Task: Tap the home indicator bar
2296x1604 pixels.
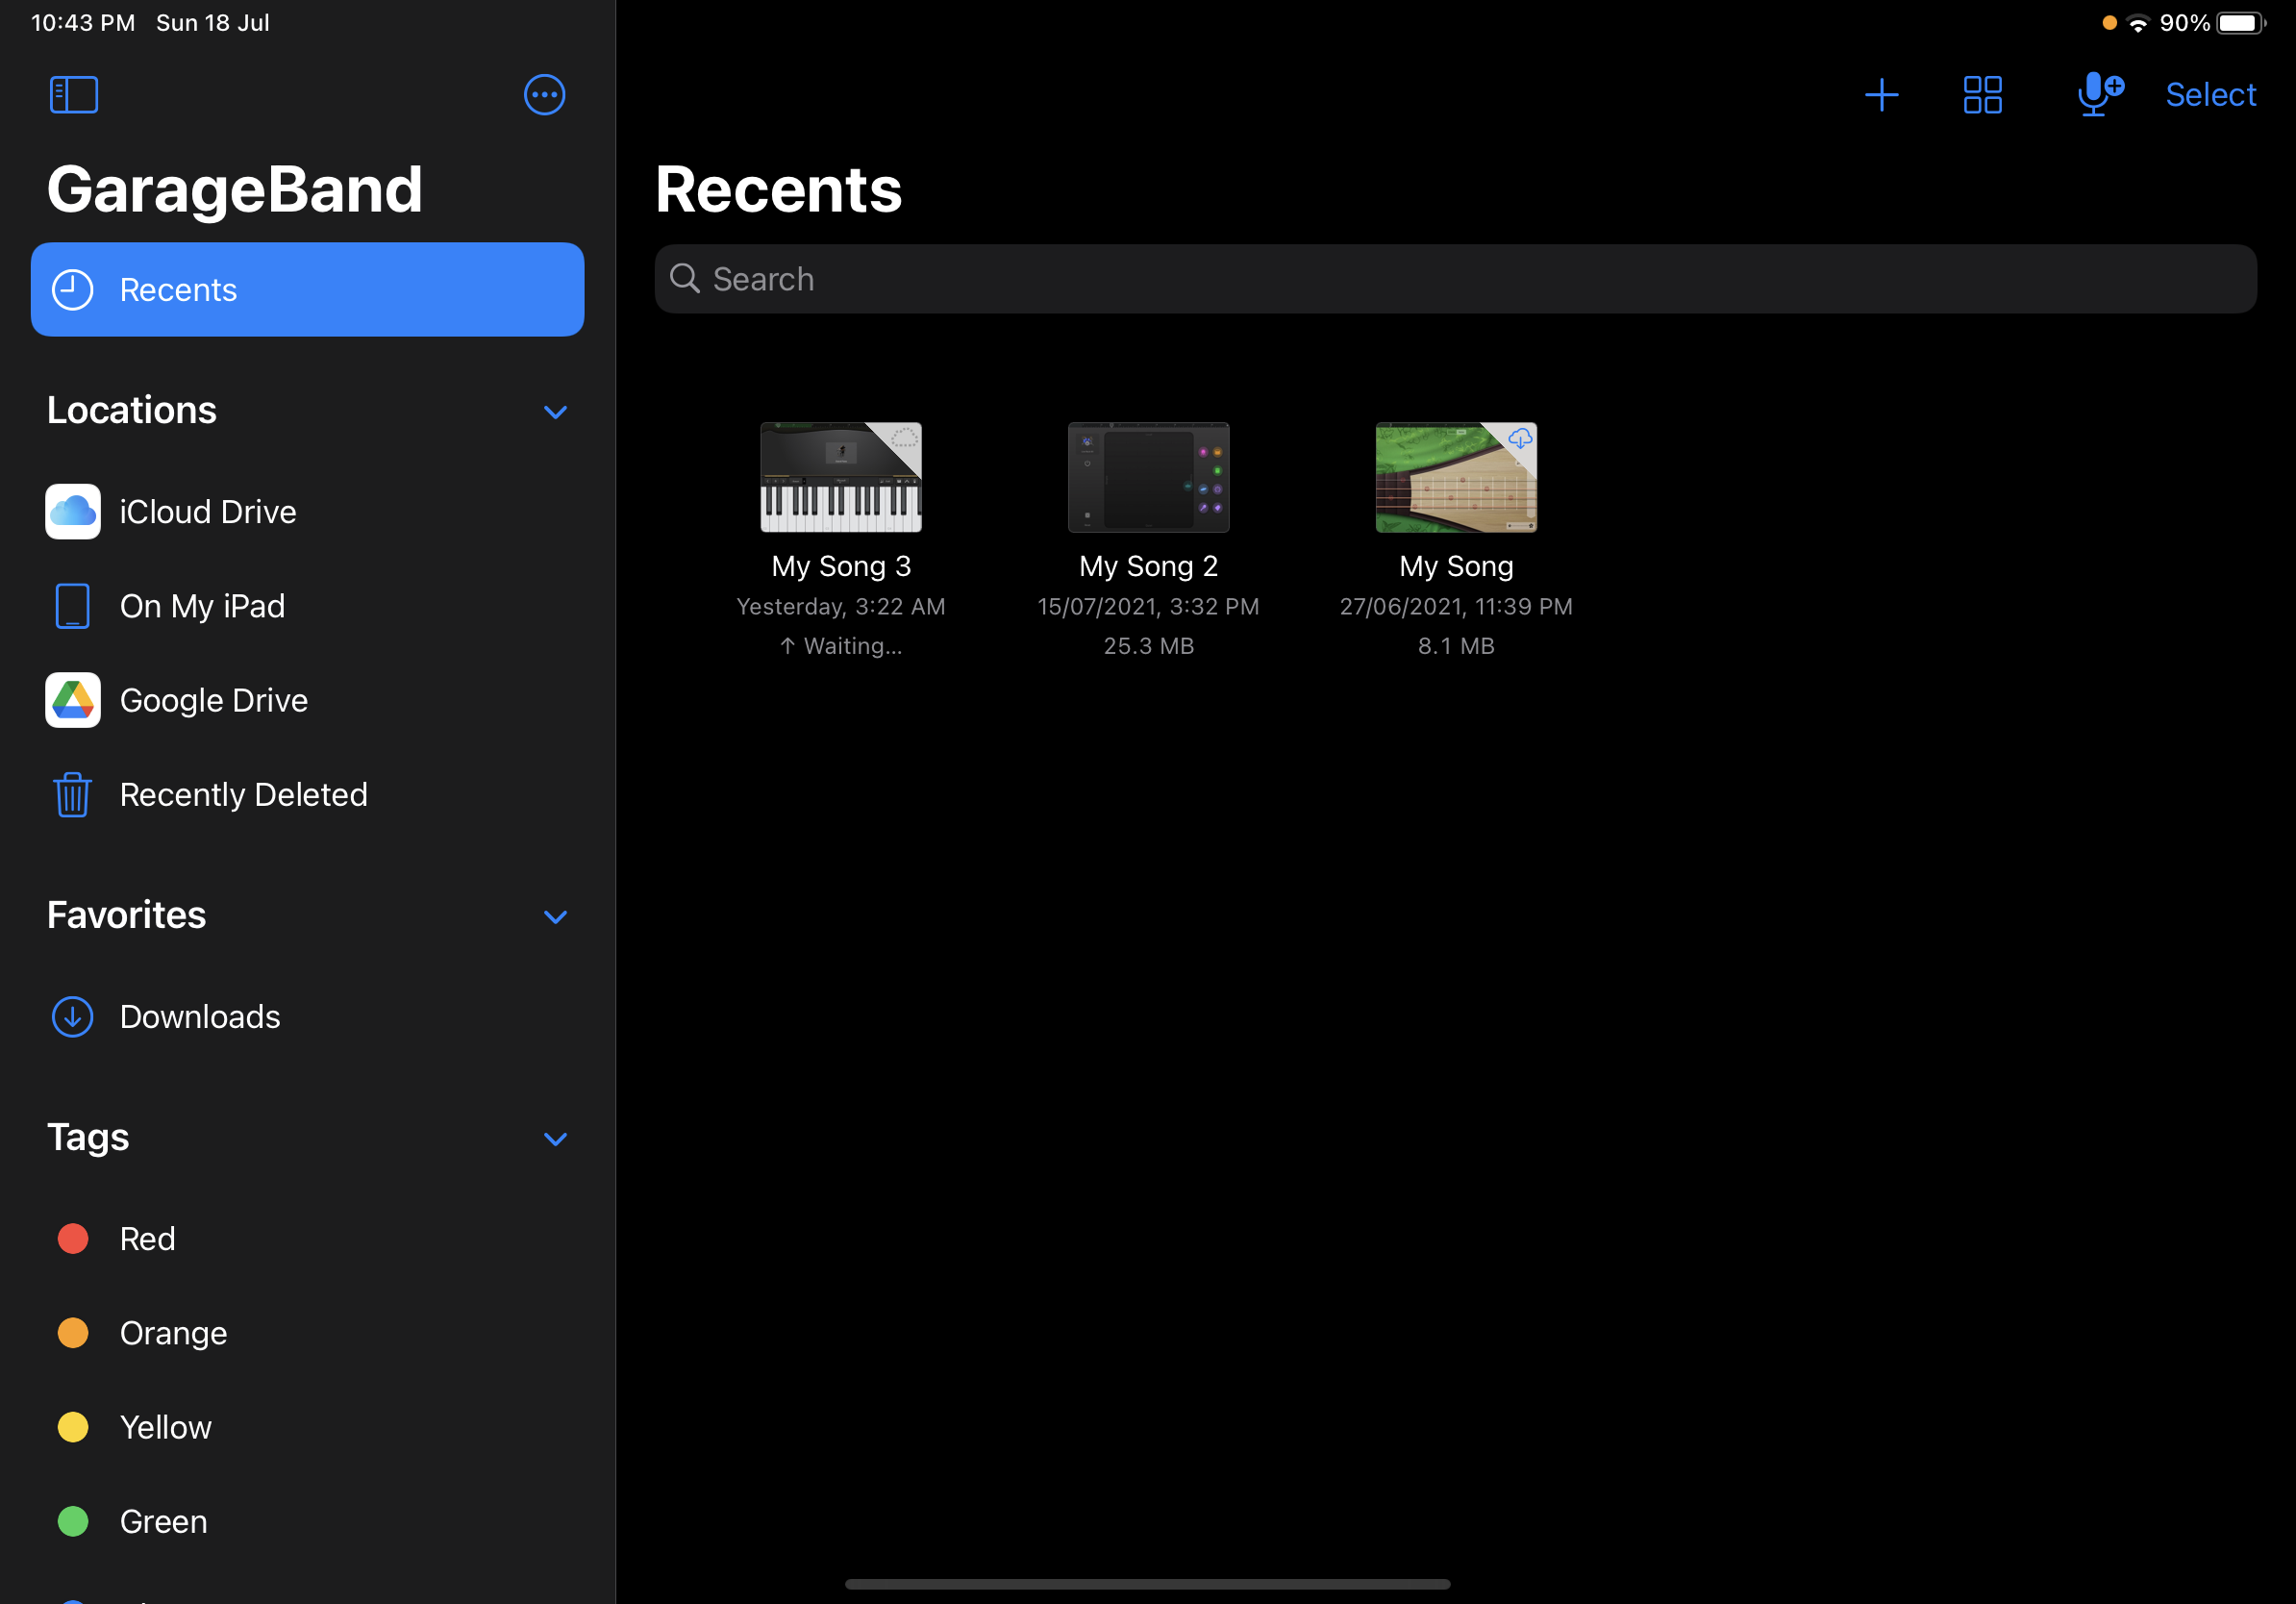Action: coord(1147,1584)
